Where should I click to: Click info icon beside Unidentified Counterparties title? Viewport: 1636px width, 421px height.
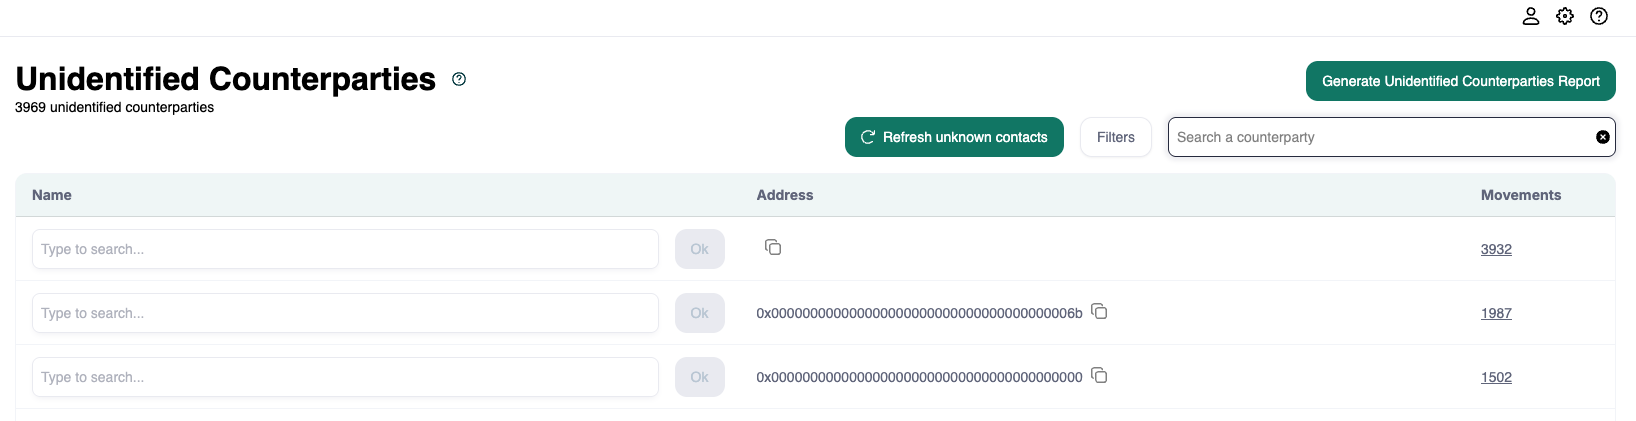459,79
